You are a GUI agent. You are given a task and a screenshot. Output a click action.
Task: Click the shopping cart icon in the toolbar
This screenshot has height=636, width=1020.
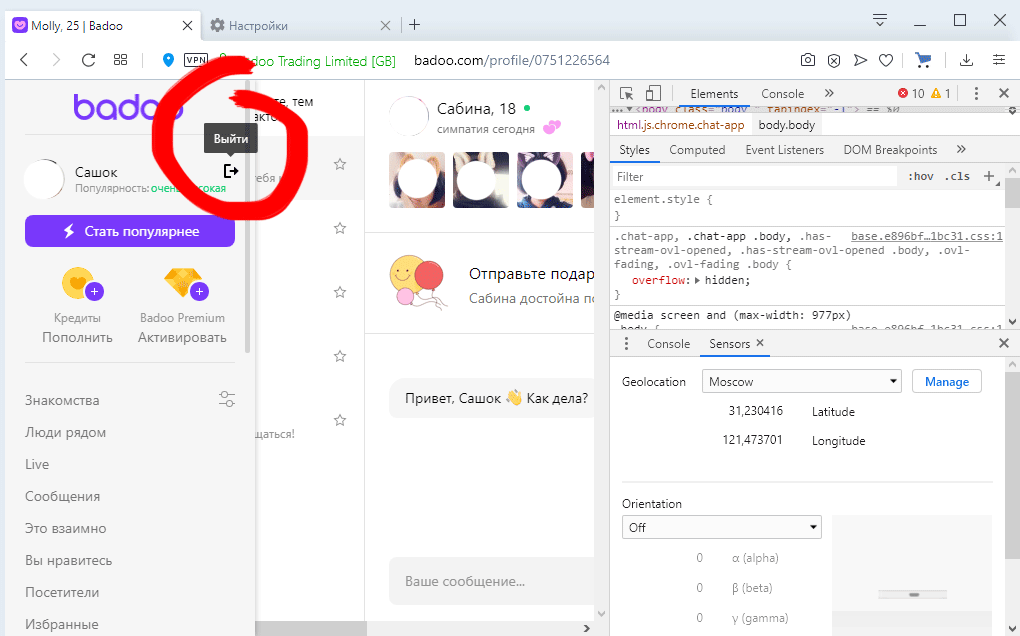click(x=923, y=60)
